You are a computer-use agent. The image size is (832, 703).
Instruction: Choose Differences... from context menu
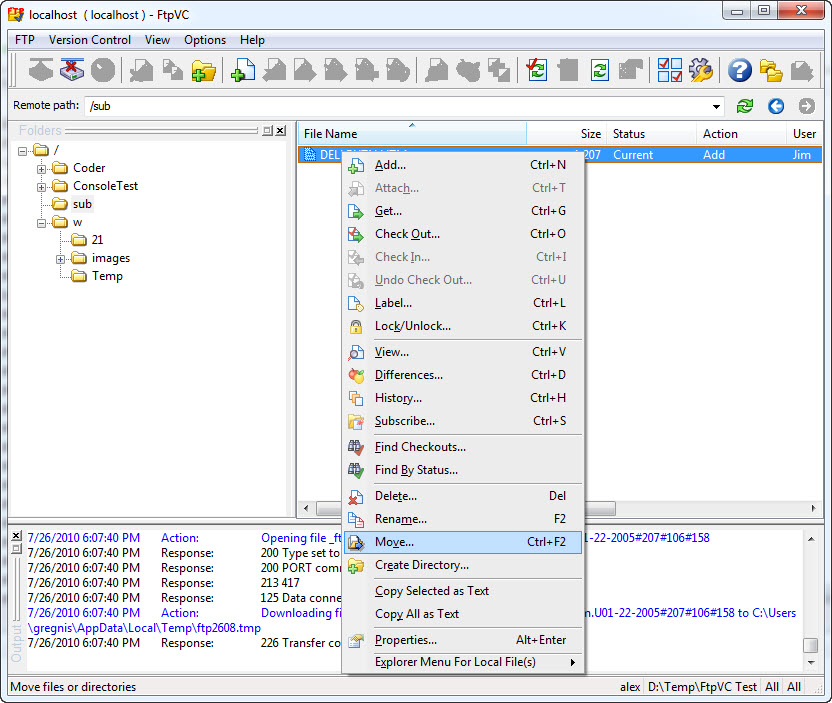tap(463, 375)
